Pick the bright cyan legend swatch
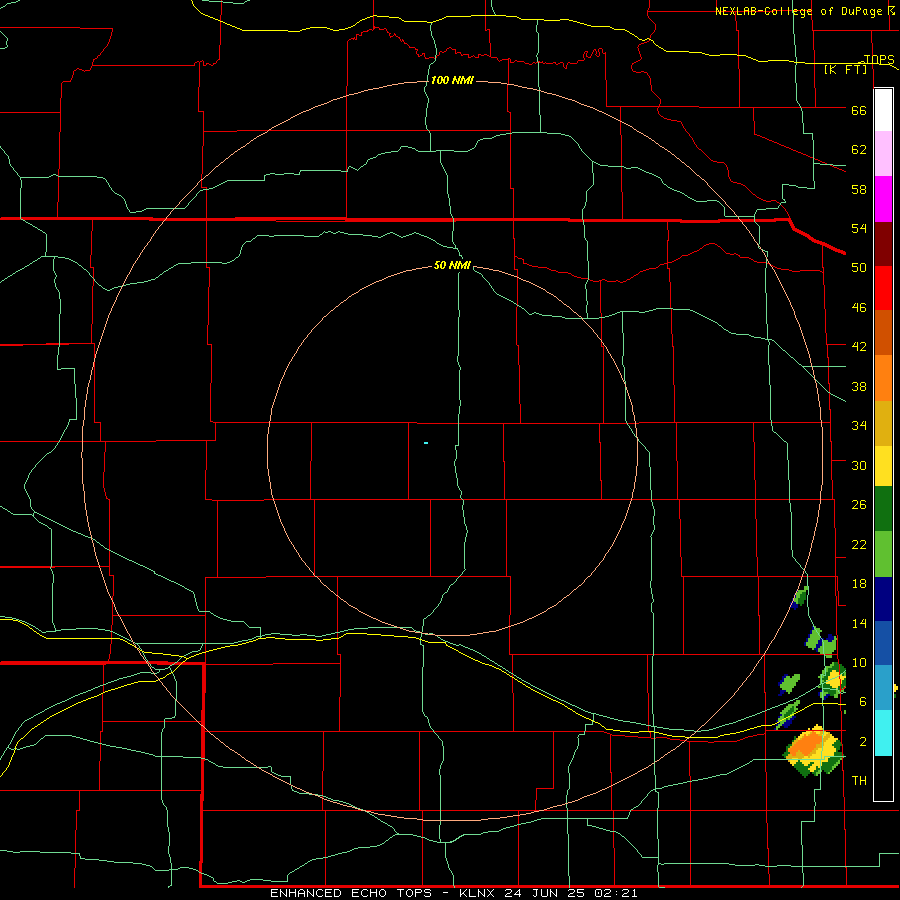 [x=883, y=733]
